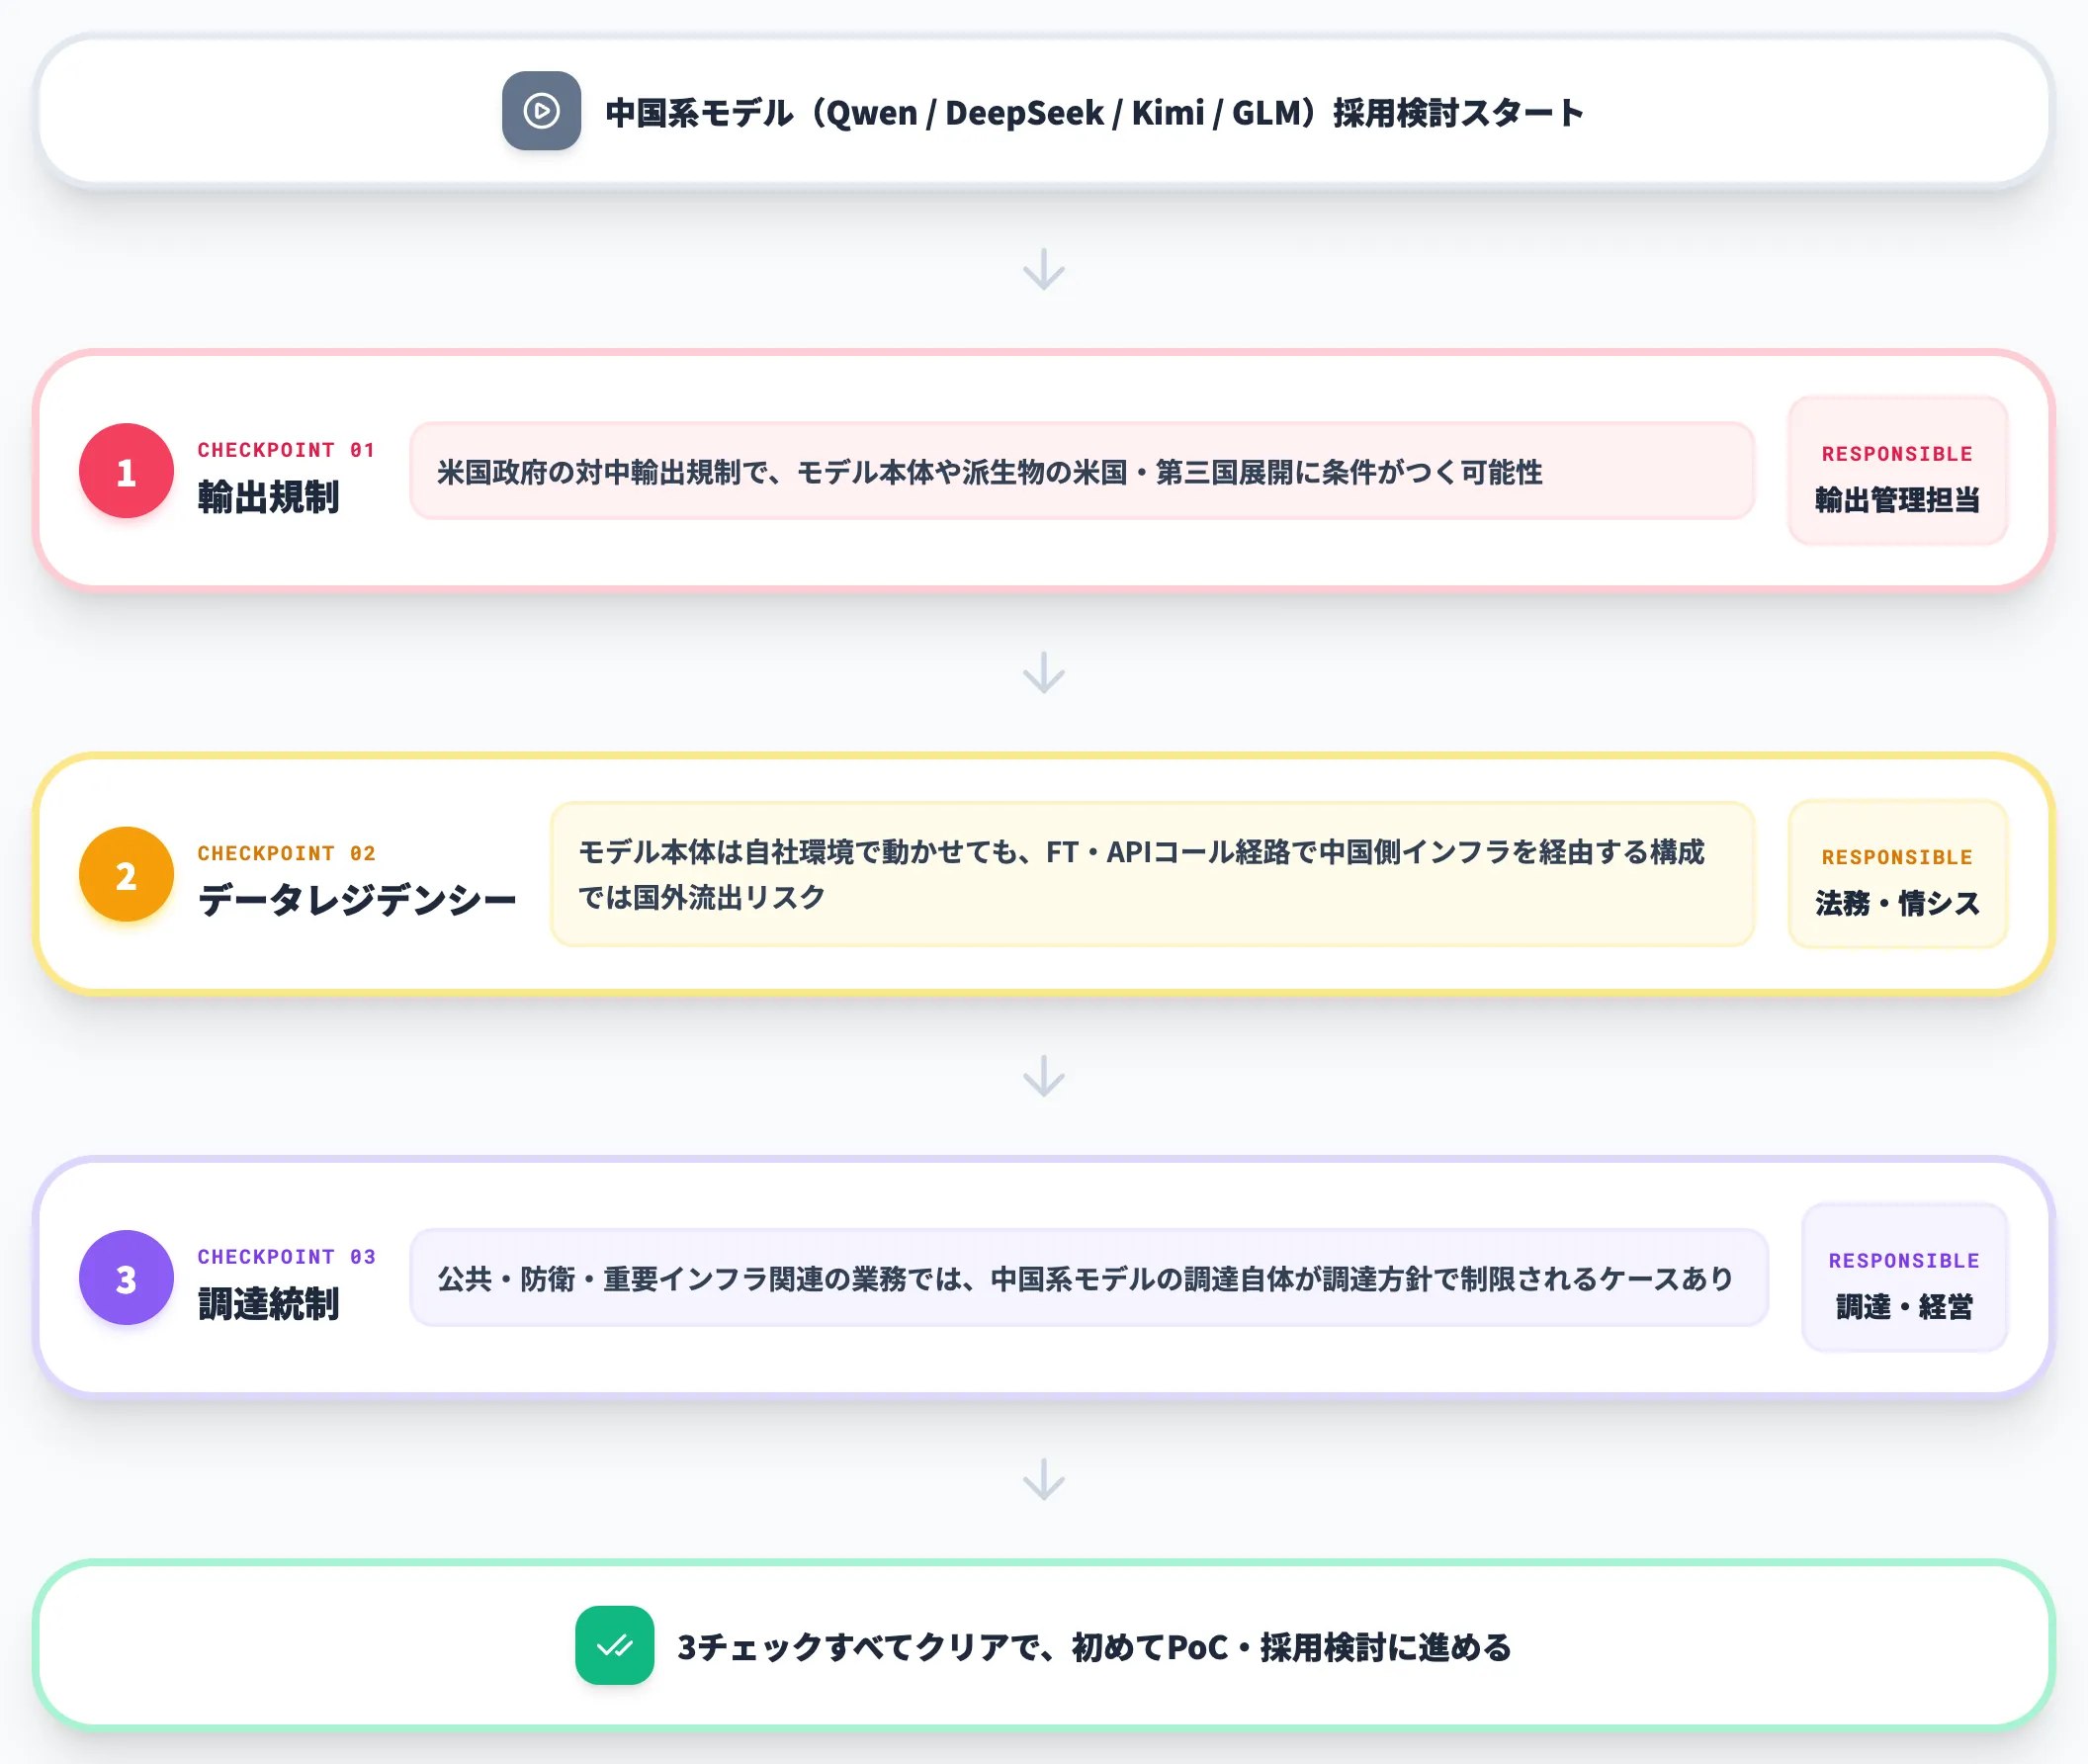
Task: Select the orange number 2 circle badge
Action: click(x=126, y=874)
